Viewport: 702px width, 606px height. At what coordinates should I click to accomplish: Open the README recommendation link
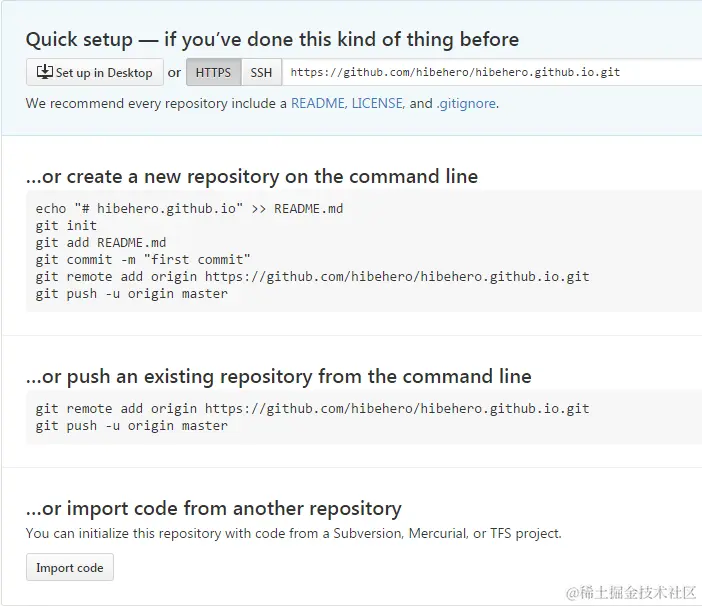point(317,103)
